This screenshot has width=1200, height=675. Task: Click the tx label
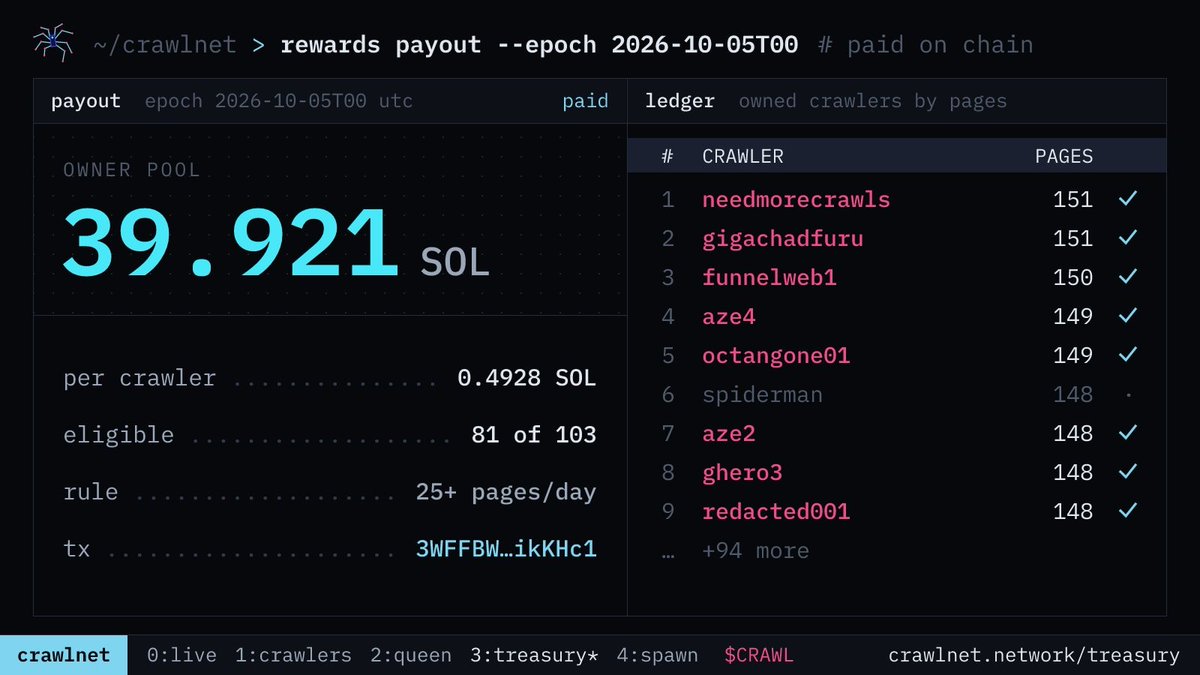pos(77,549)
